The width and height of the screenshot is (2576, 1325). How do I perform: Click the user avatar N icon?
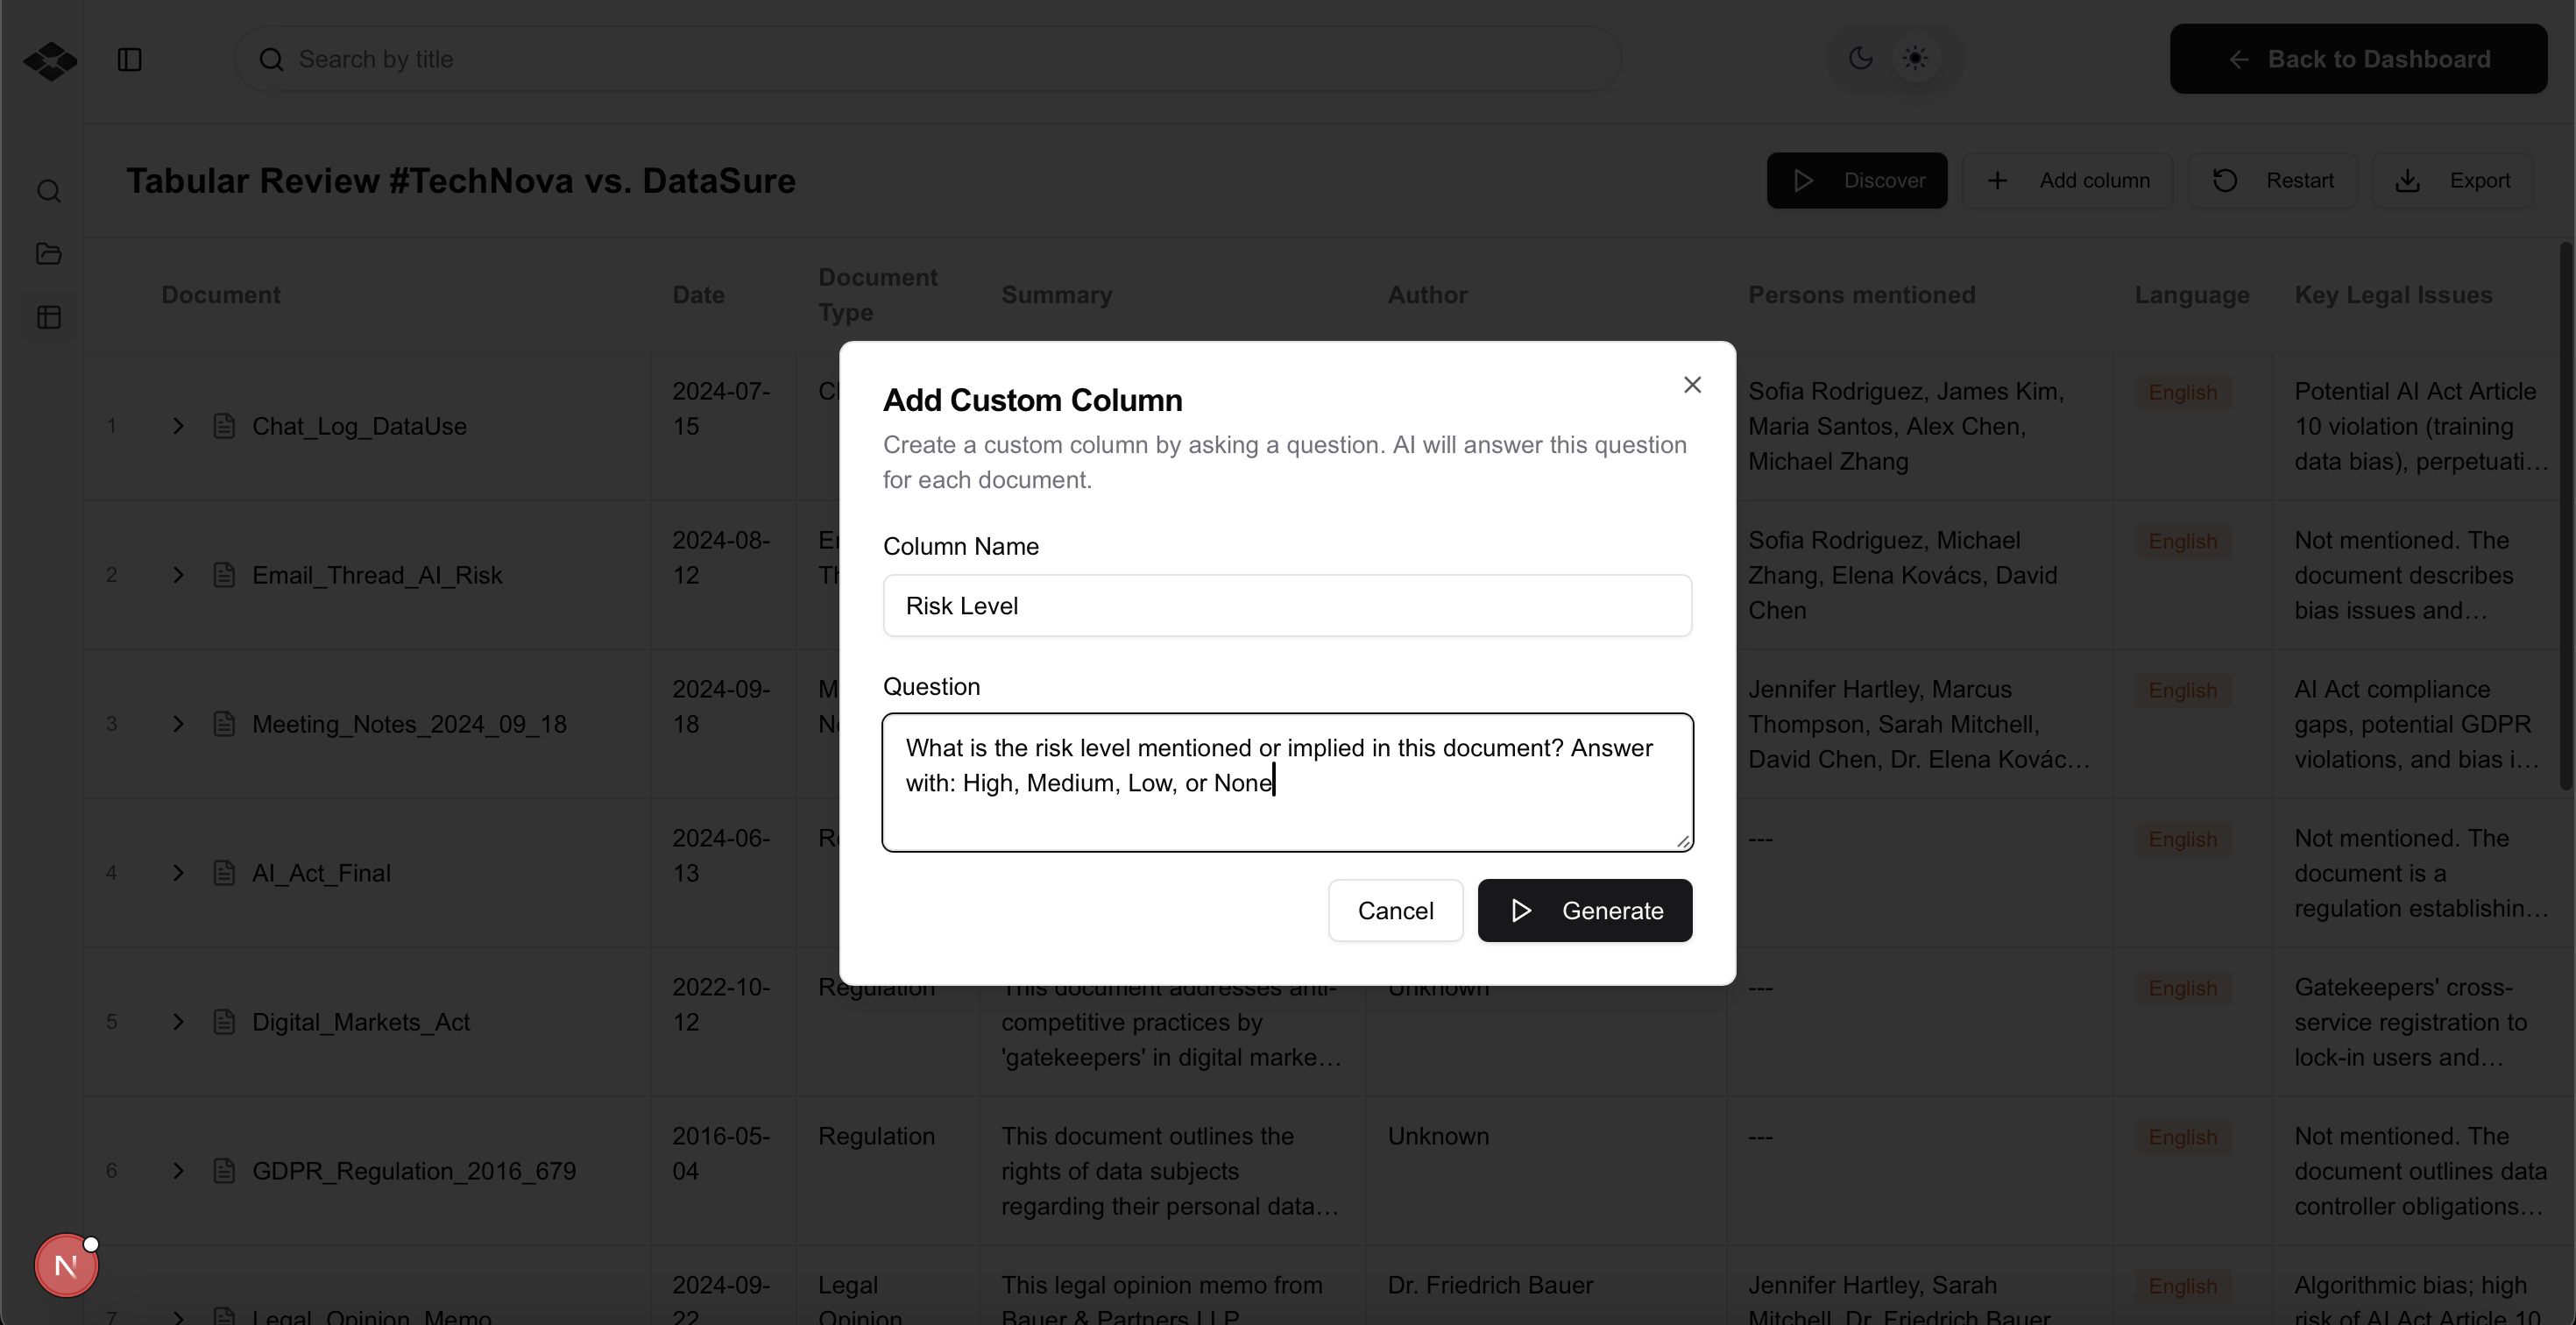pyautogui.click(x=66, y=1265)
